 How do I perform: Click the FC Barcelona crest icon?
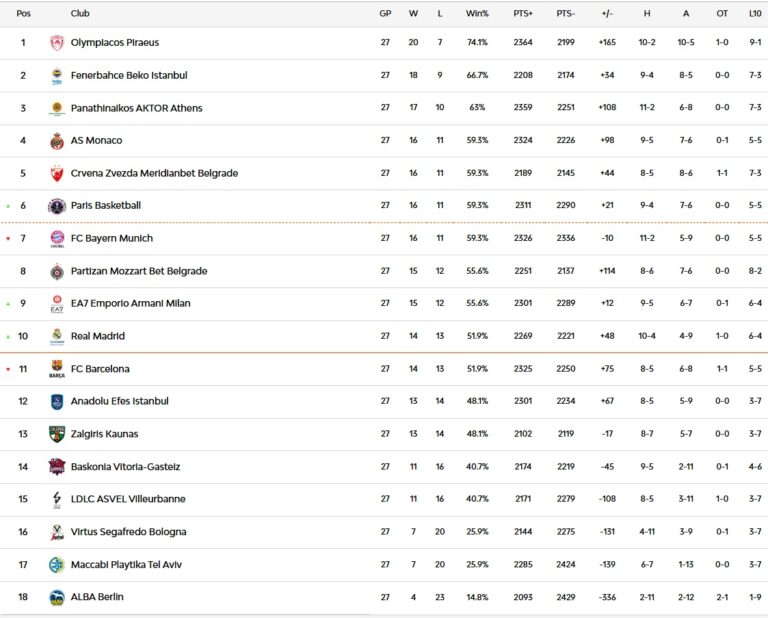point(57,369)
